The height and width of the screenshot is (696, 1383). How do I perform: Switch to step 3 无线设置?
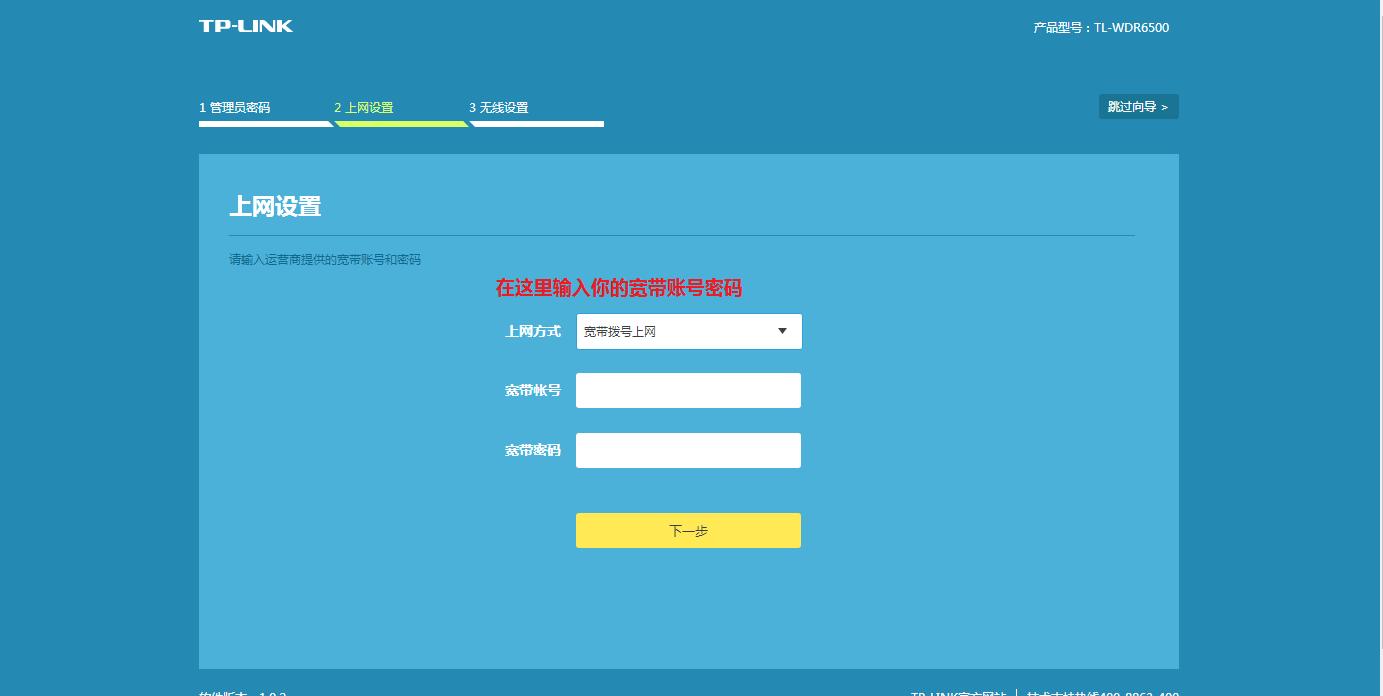tap(499, 107)
